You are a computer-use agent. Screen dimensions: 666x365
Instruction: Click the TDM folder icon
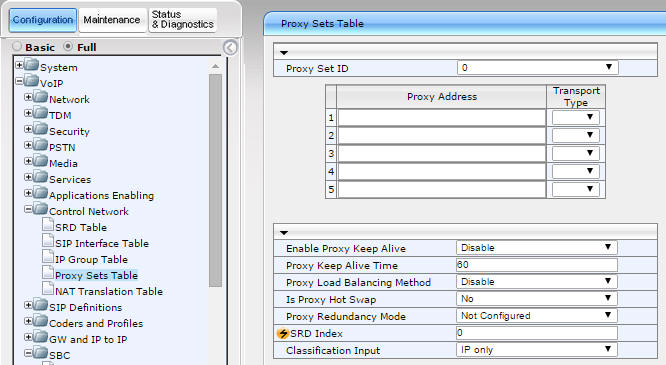pyautogui.click(x=40, y=113)
